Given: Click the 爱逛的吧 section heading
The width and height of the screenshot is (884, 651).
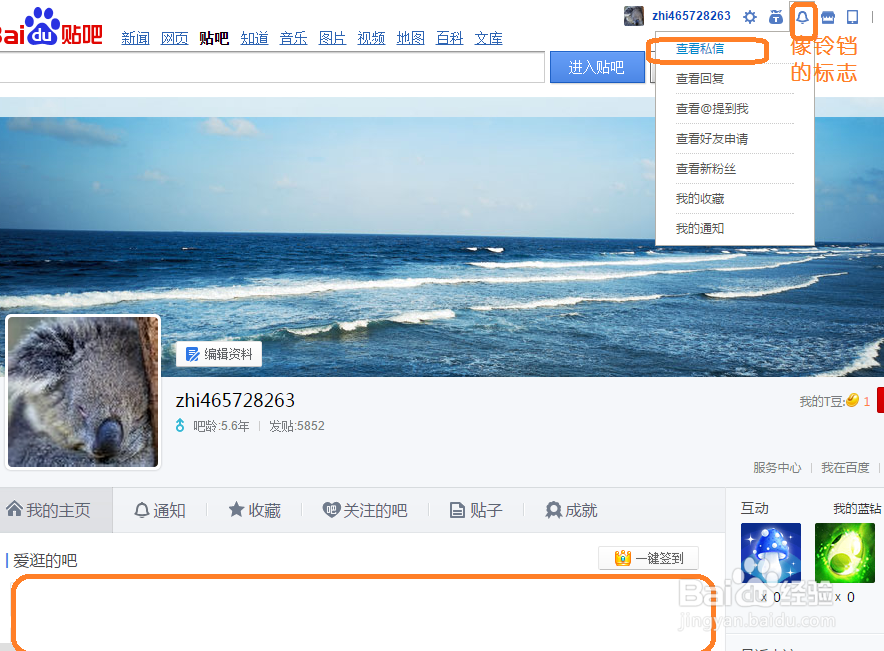Looking at the screenshot, I should tap(45, 561).
